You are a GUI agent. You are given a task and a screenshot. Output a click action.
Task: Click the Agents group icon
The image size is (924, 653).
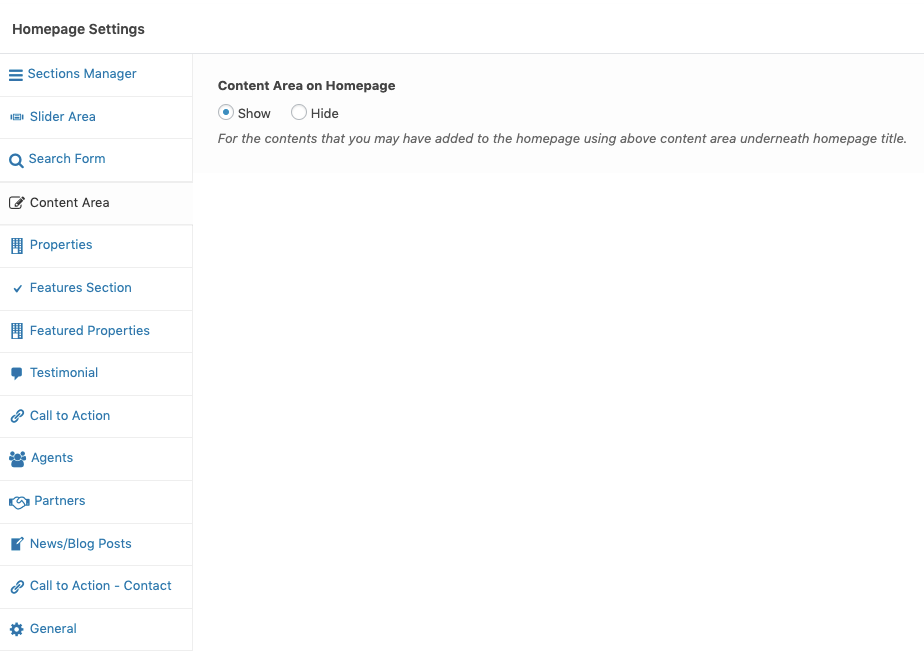18,459
